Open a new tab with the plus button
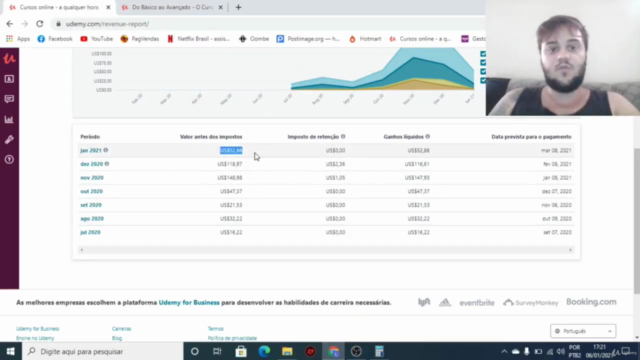The height and width of the screenshot is (360, 640). (x=238, y=7)
